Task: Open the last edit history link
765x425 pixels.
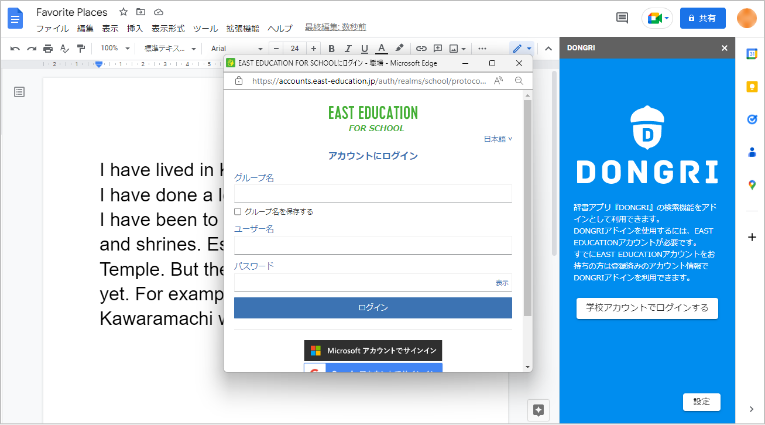Action: click(x=335, y=27)
